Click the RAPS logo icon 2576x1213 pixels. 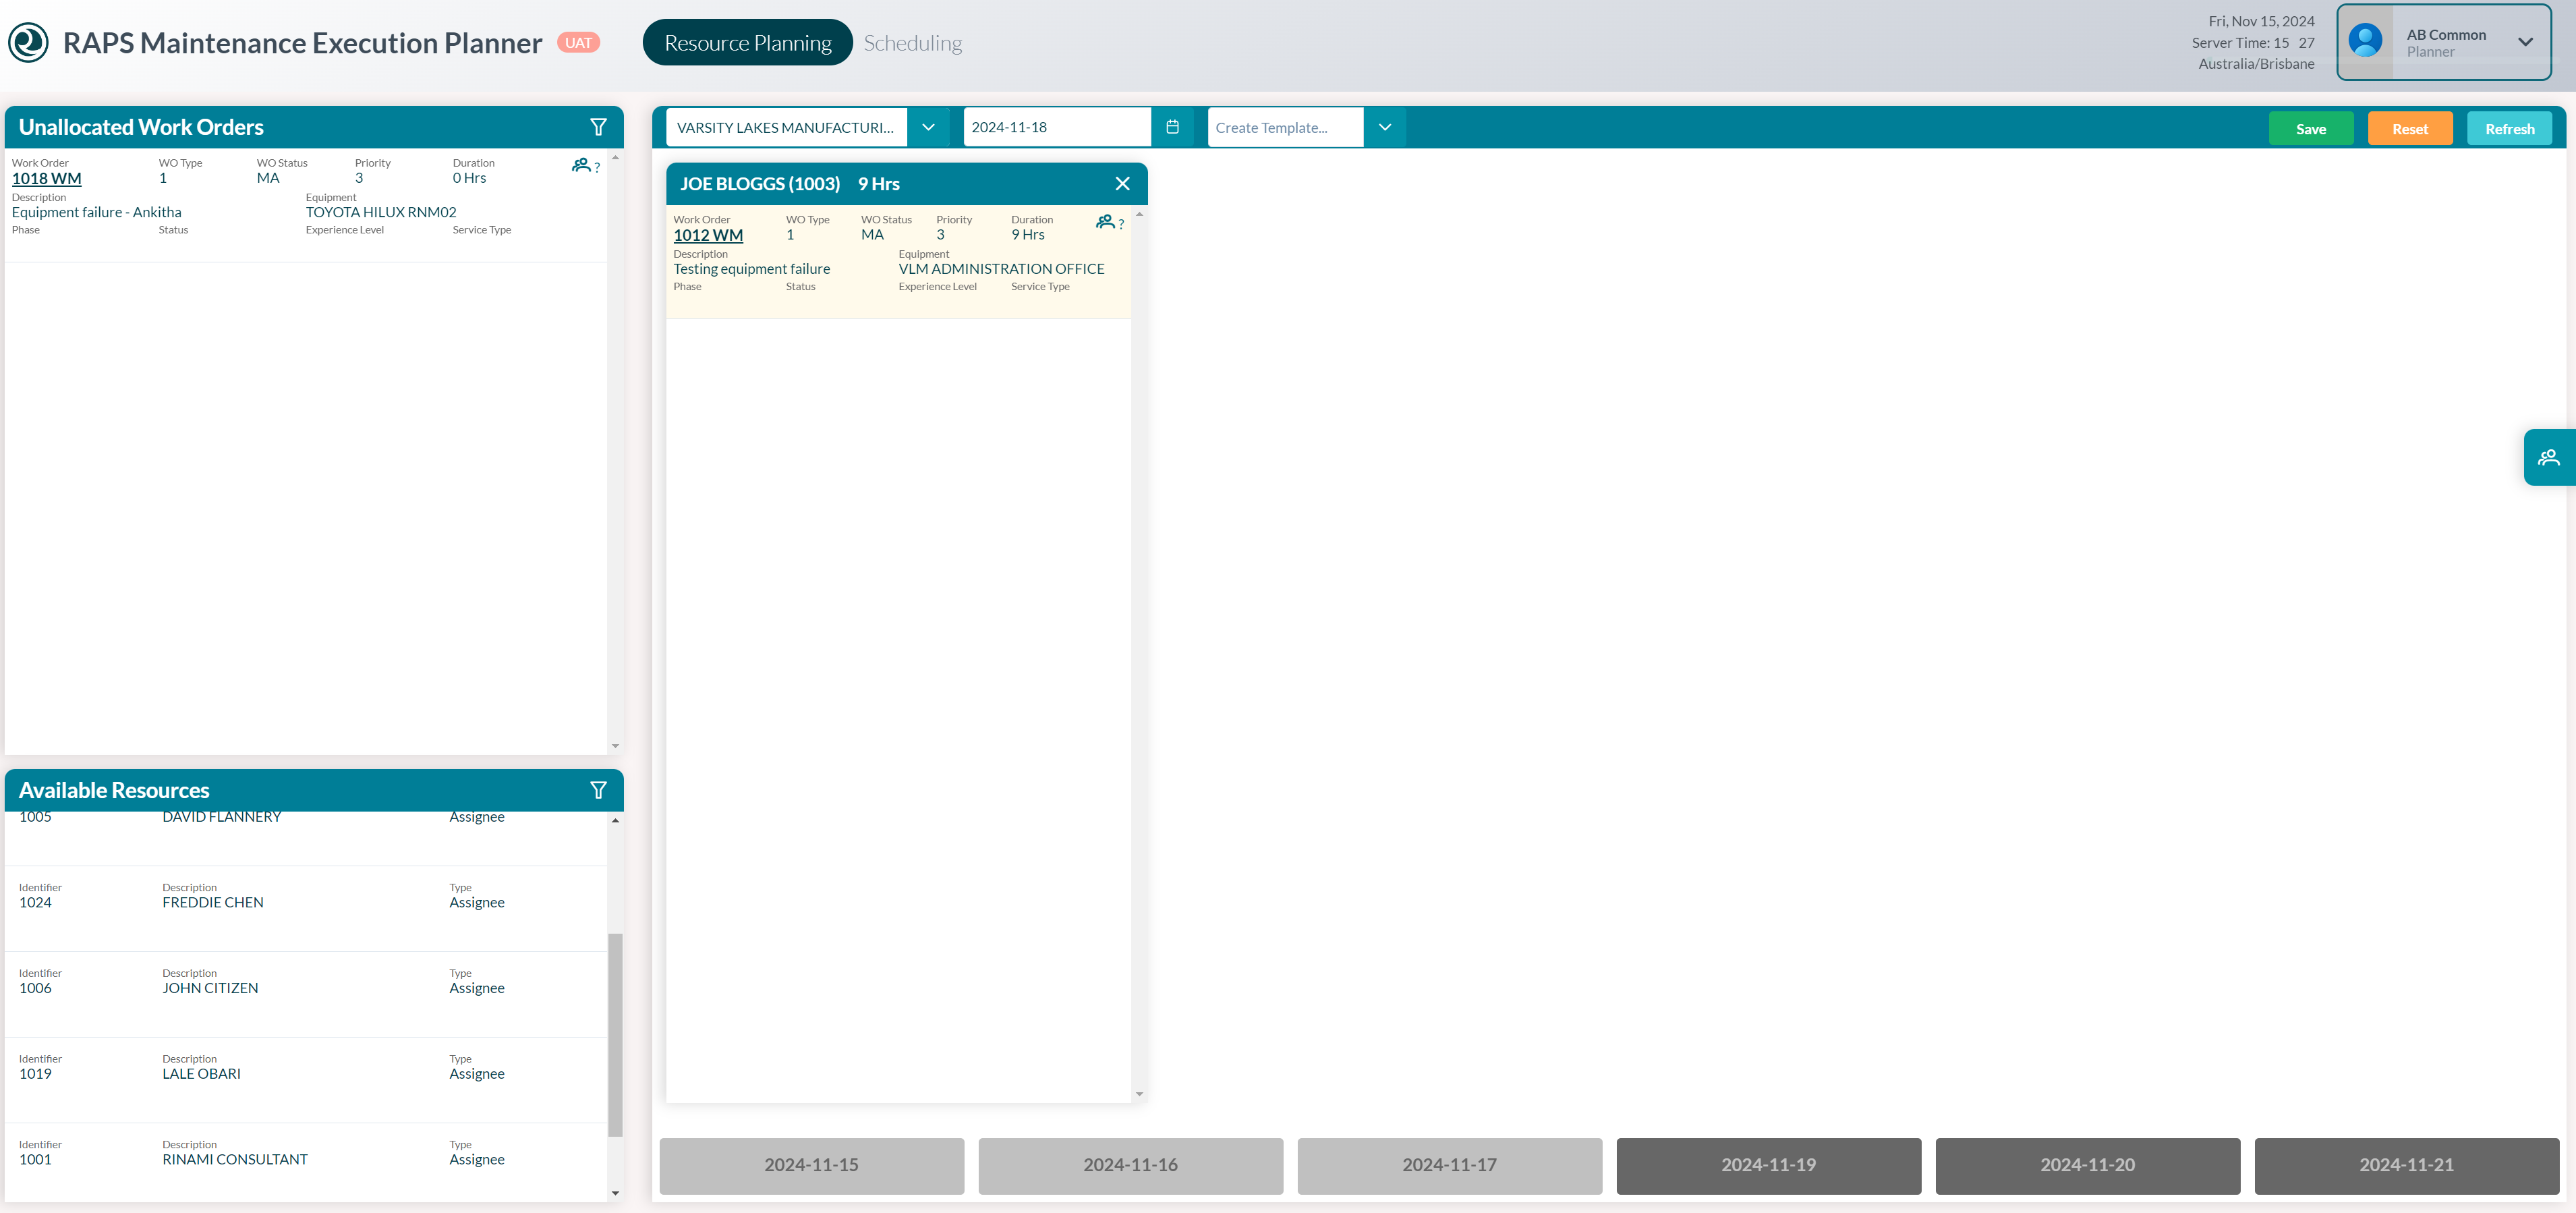pos(28,43)
